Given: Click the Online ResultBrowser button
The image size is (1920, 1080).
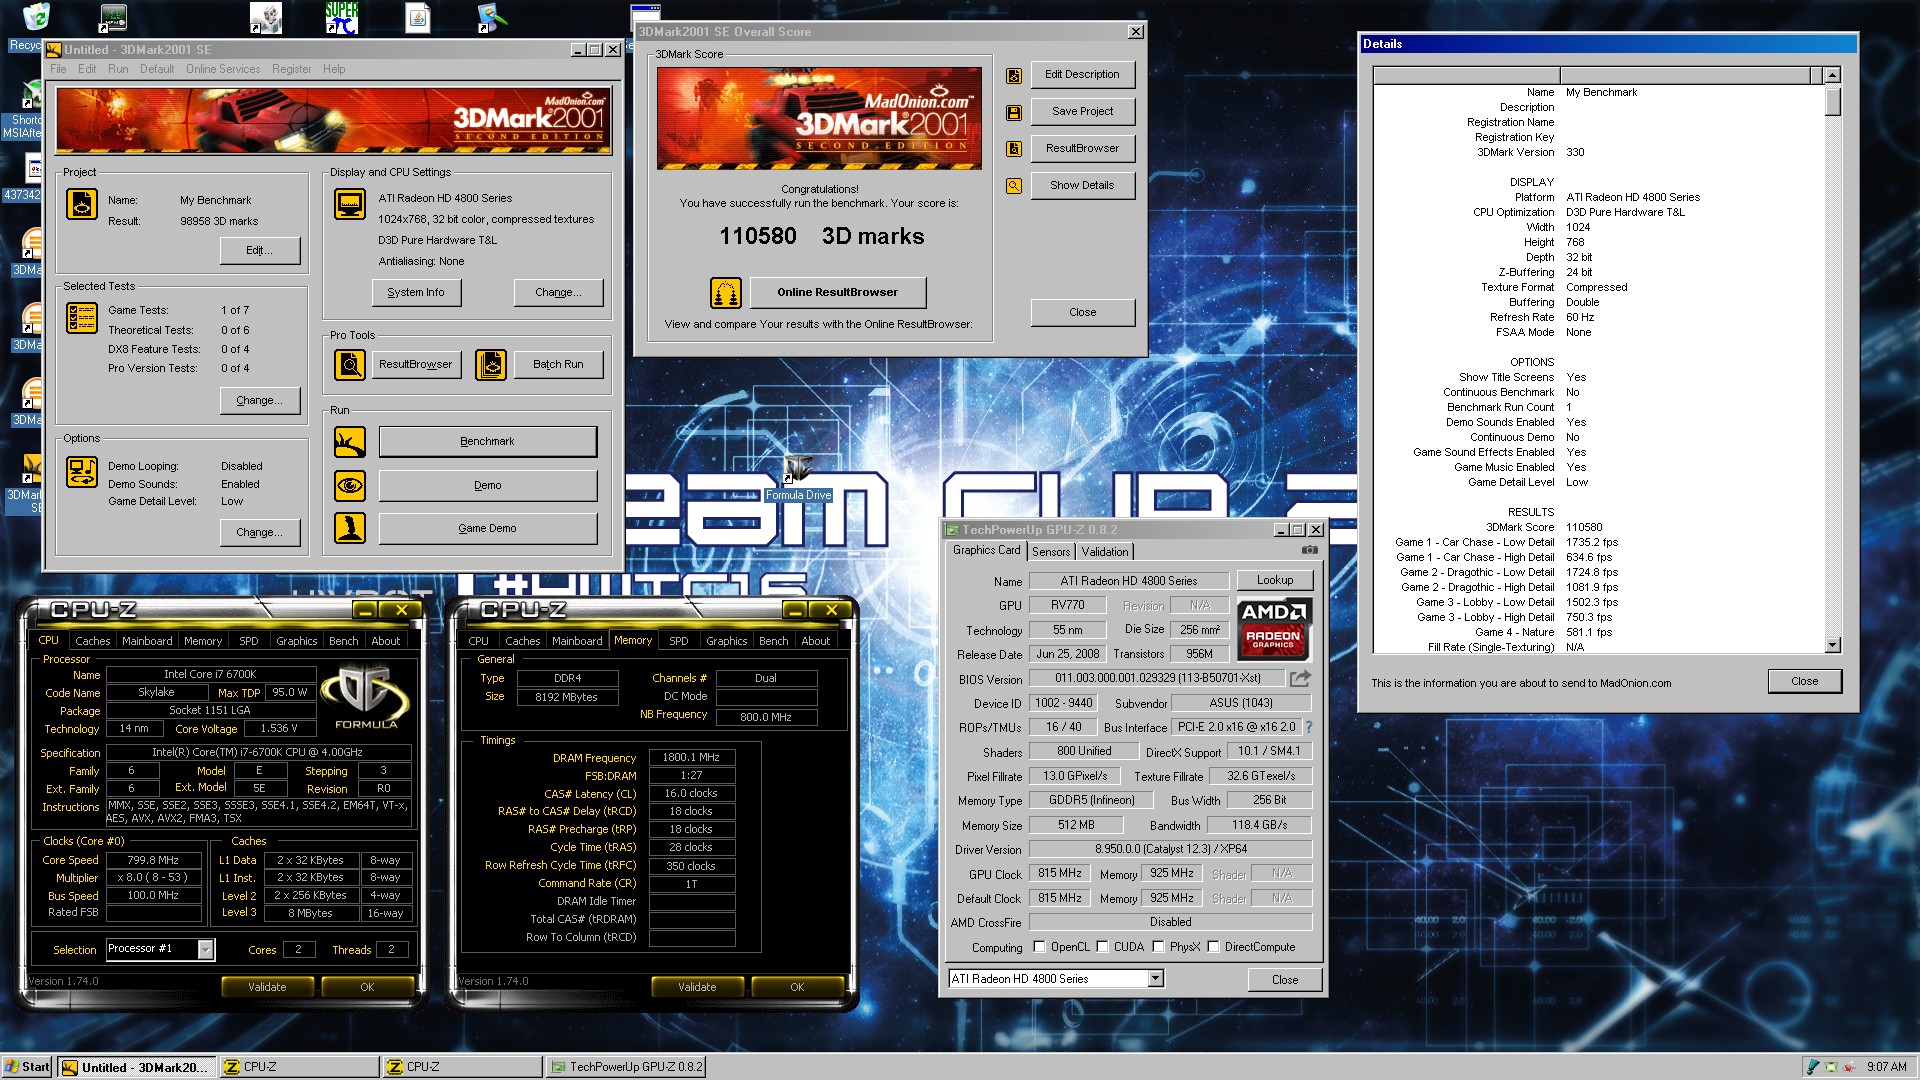Looking at the screenshot, I should coord(837,293).
